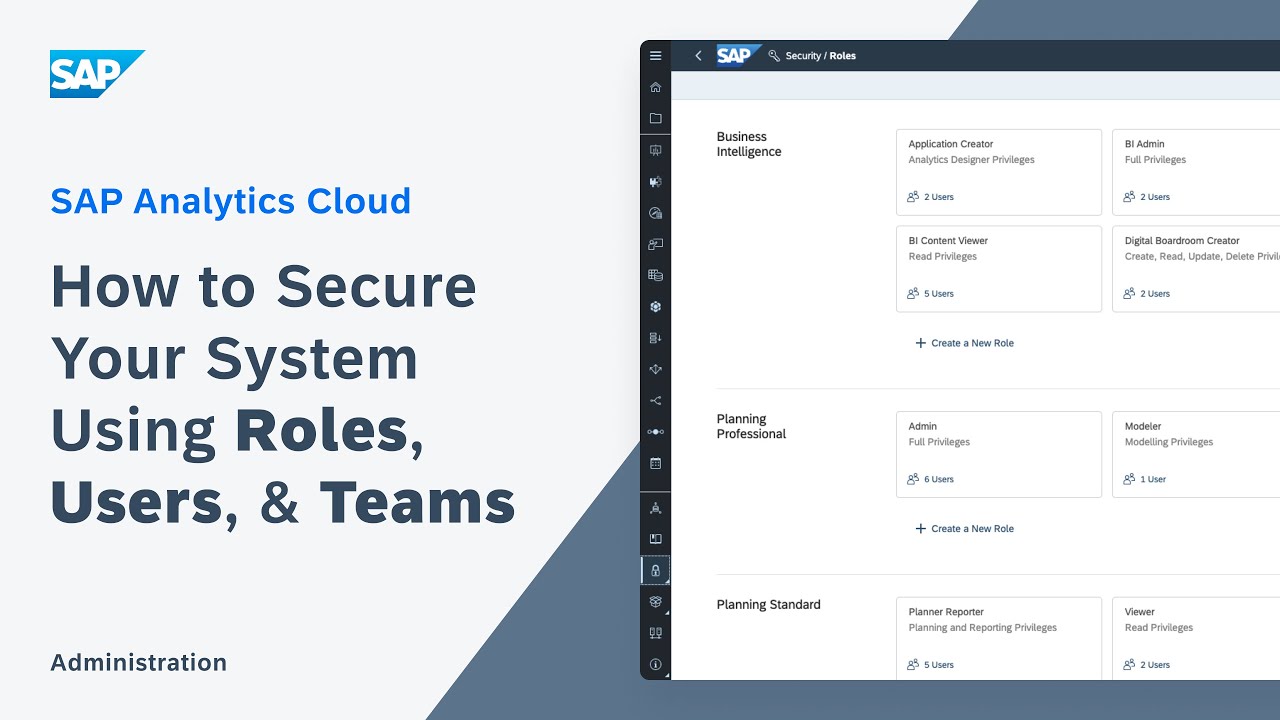Open the hierarchy network sidebar icon
This screenshot has width=1280, height=720.
click(655, 508)
